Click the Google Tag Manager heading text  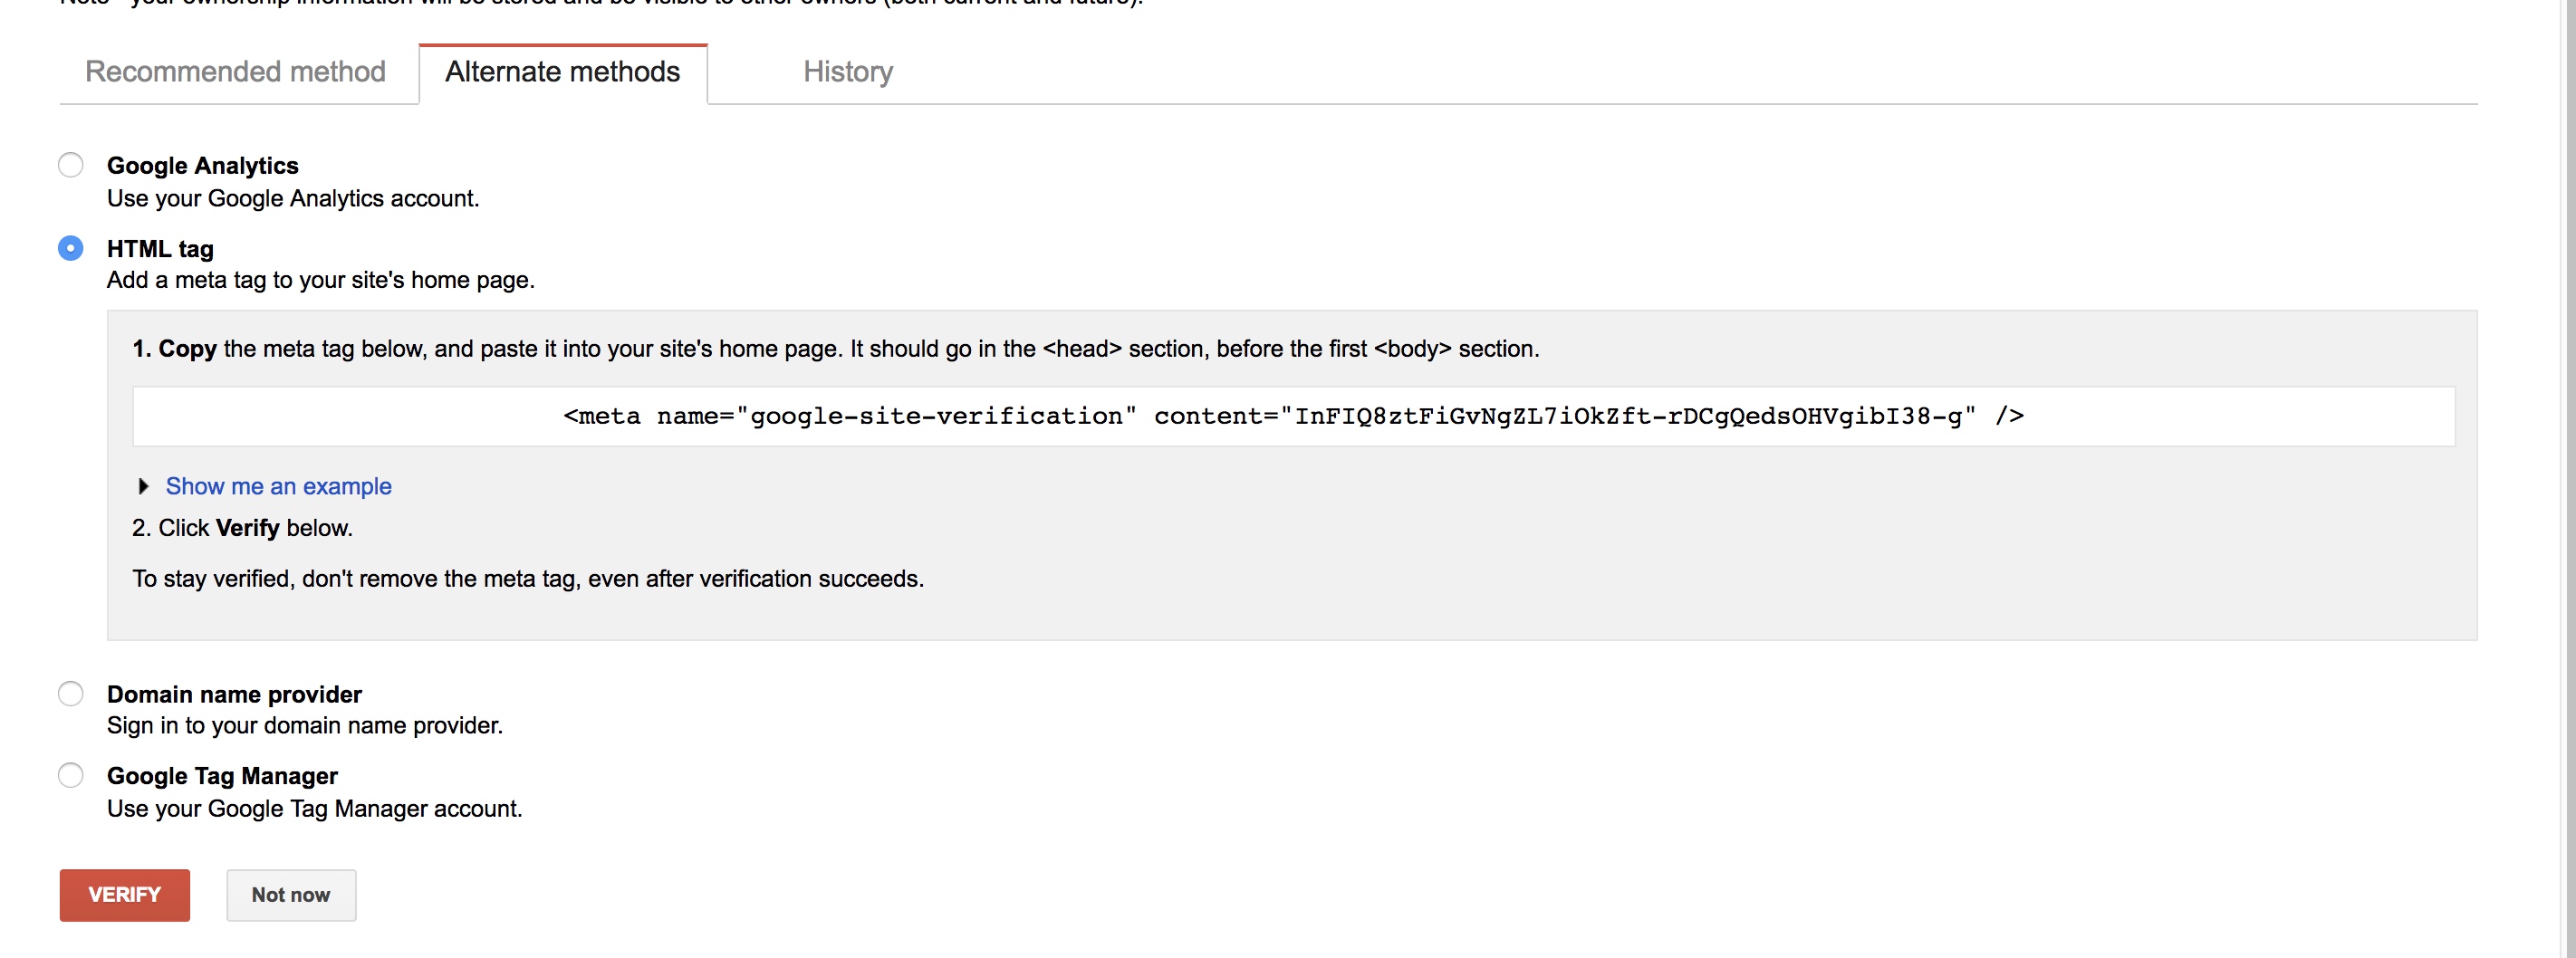point(222,776)
